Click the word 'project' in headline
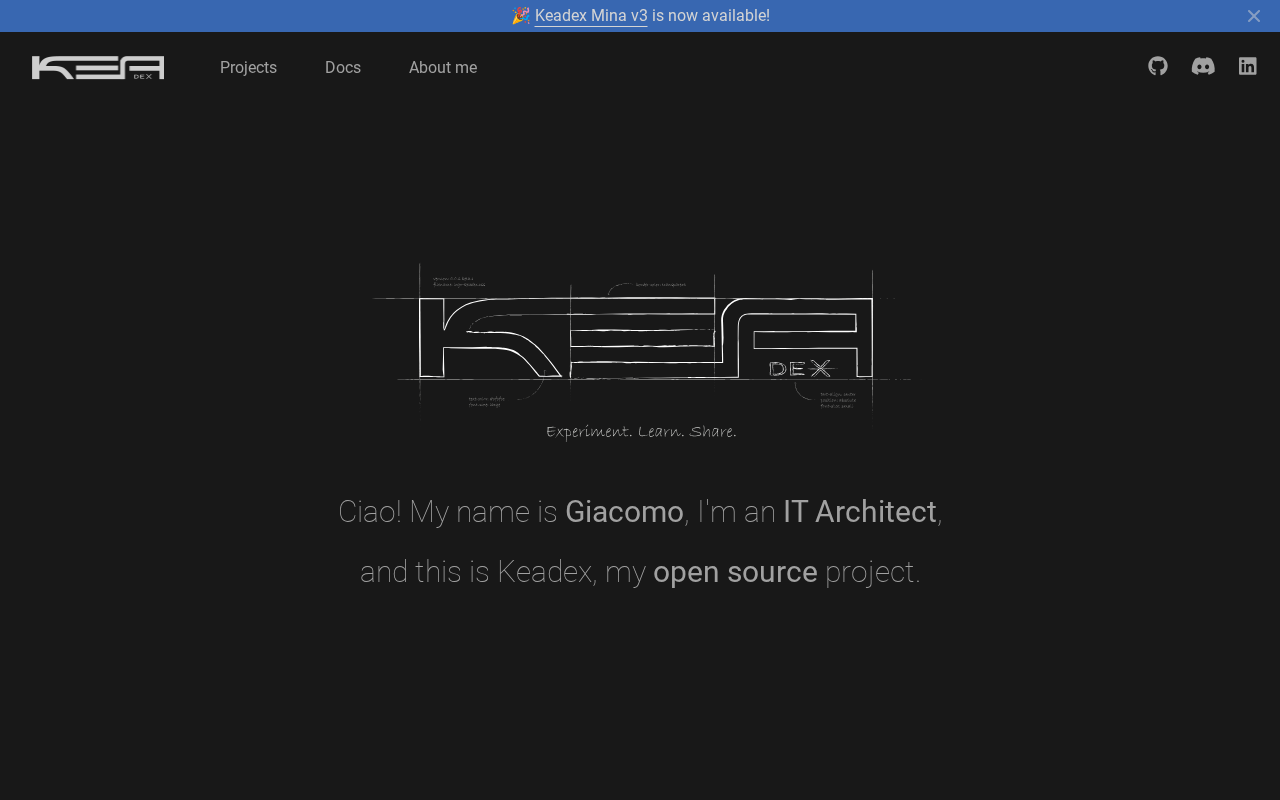This screenshot has height=800, width=1280. [x=869, y=572]
